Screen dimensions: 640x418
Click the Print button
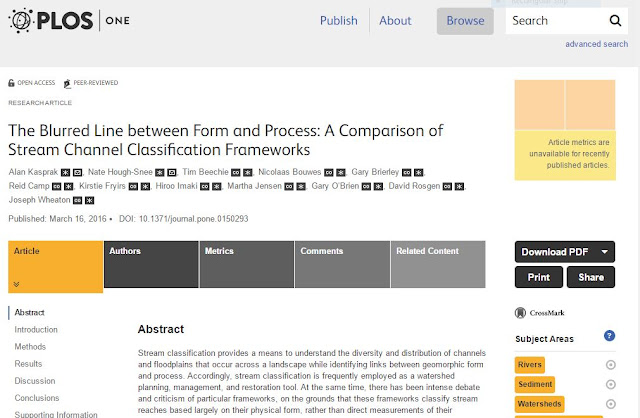point(538,277)
